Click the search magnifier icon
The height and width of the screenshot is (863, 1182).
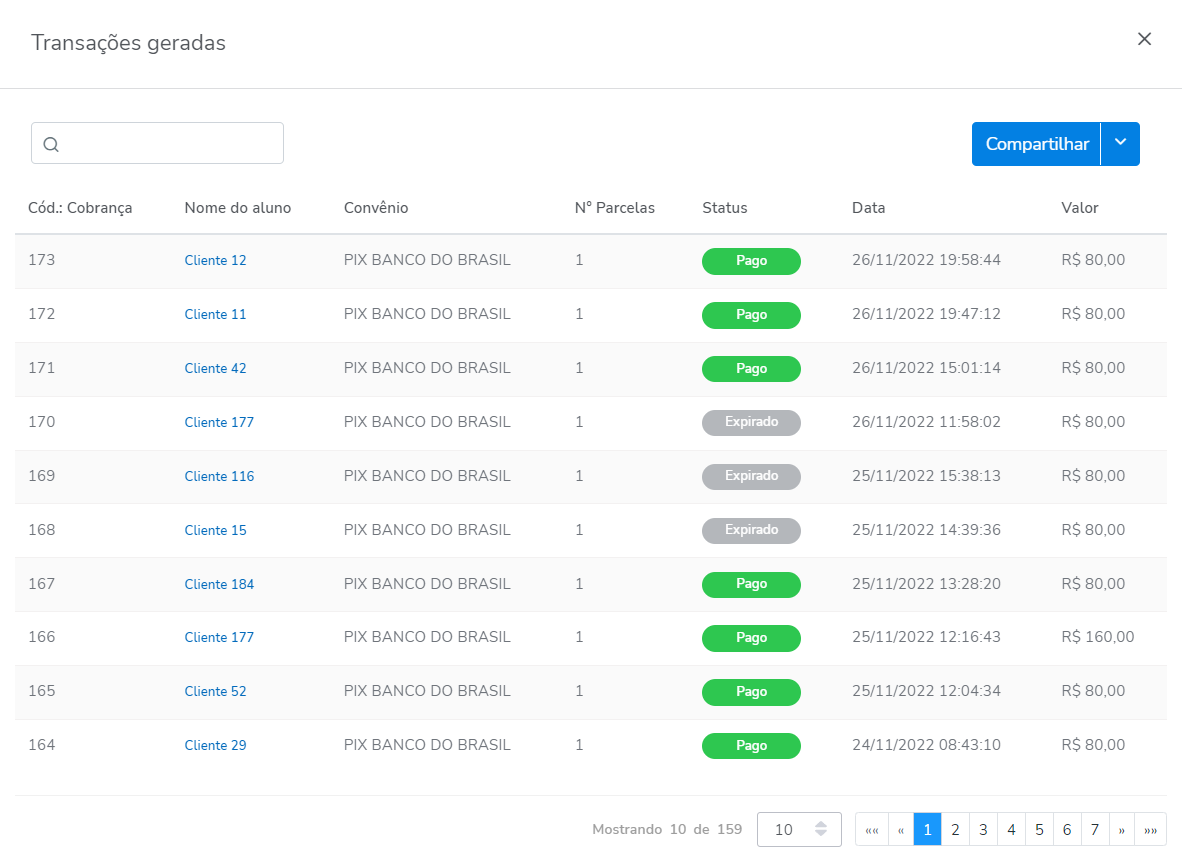51,144
